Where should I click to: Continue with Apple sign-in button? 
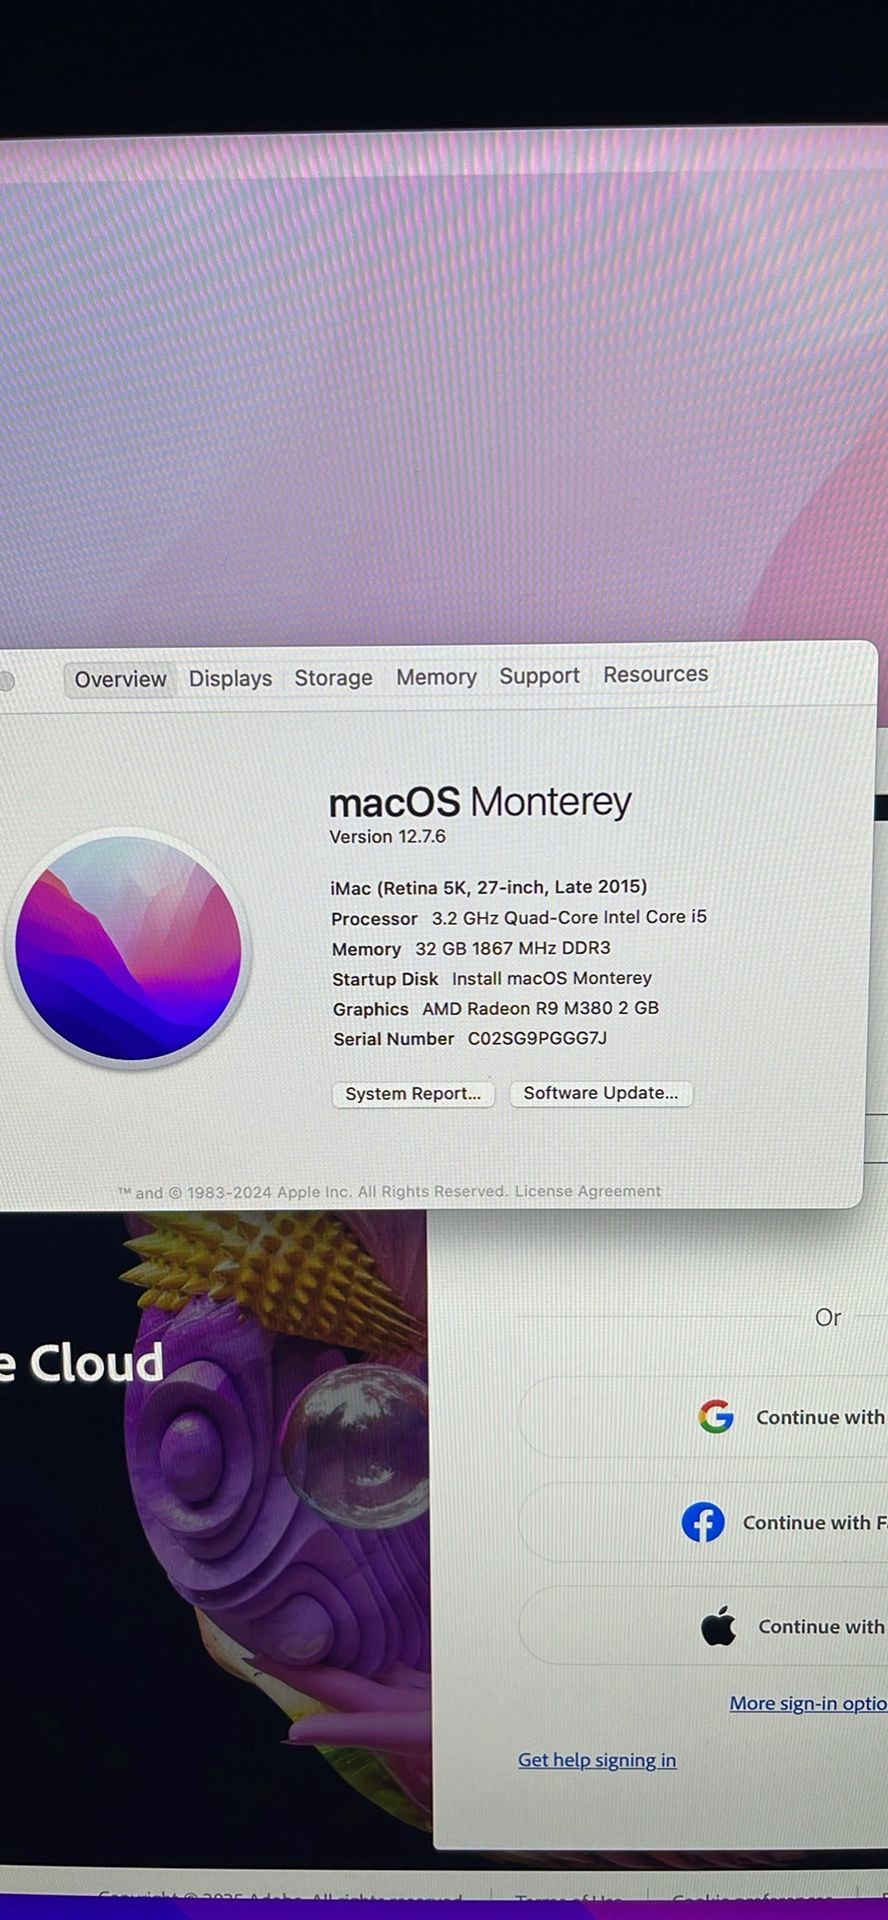[703, 1627]
